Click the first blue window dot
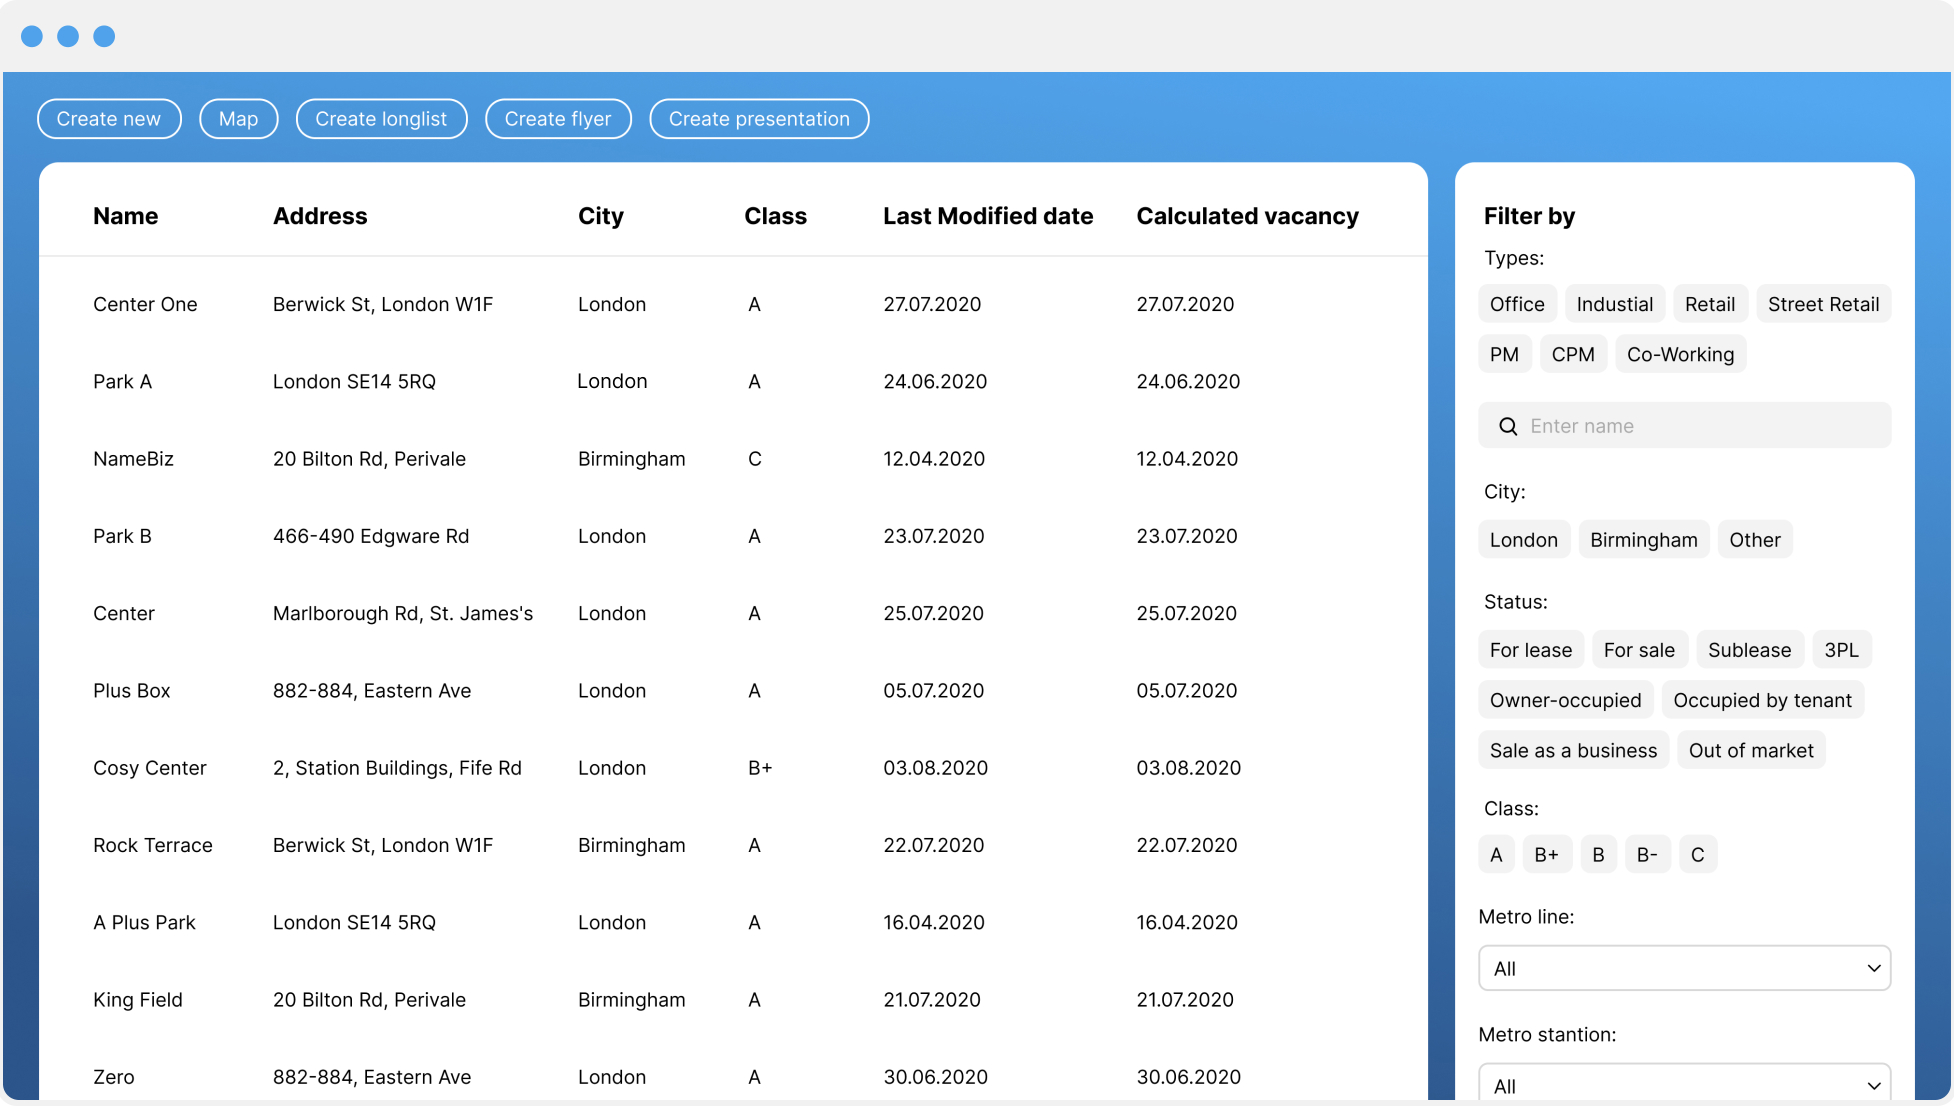Screen dimensions: 1954x1106 click(32, 36)
